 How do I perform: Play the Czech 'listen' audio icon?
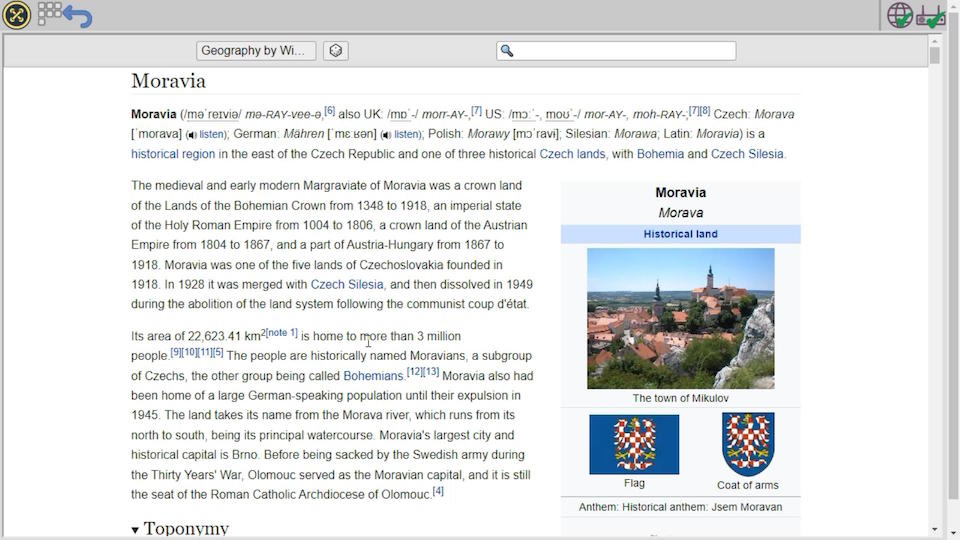click(192, 135)
